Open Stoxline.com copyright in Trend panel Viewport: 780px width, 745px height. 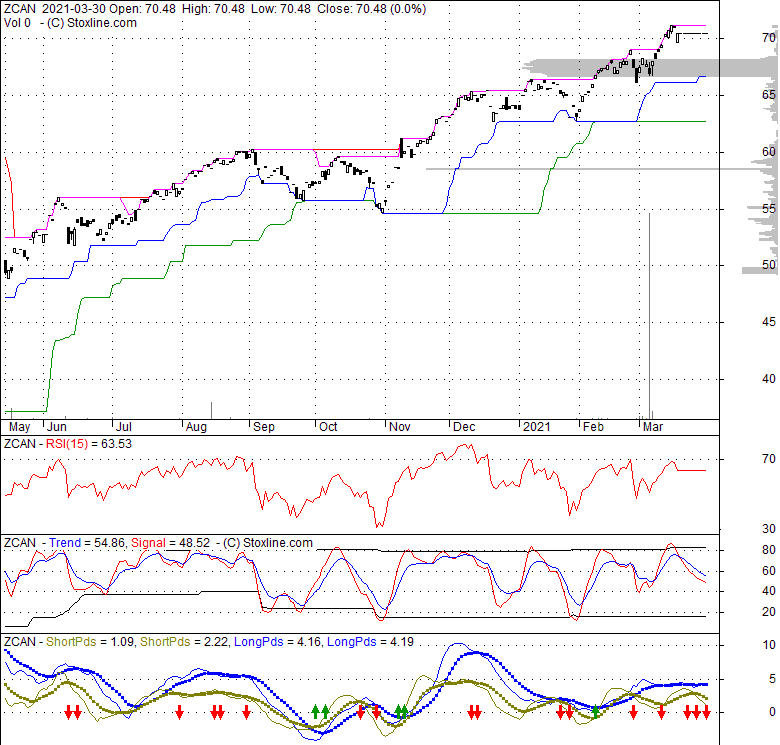pyautogui.click(x=268, y=543)
